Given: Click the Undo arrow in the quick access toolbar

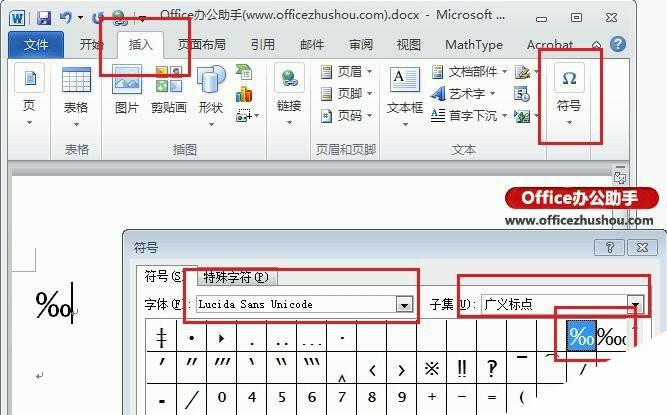Looking at the screenshot, I should point(66,17).
